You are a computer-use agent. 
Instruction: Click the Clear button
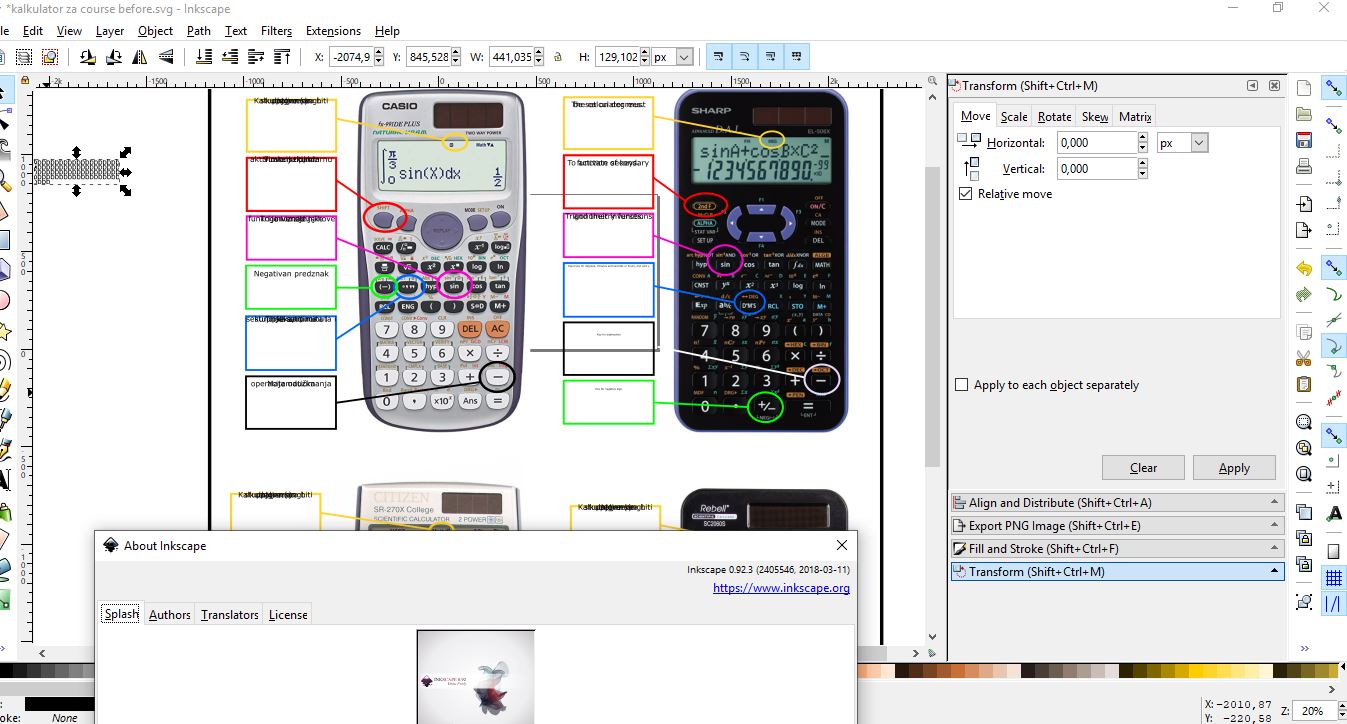pyautogui.click(x=1143, y=468)
